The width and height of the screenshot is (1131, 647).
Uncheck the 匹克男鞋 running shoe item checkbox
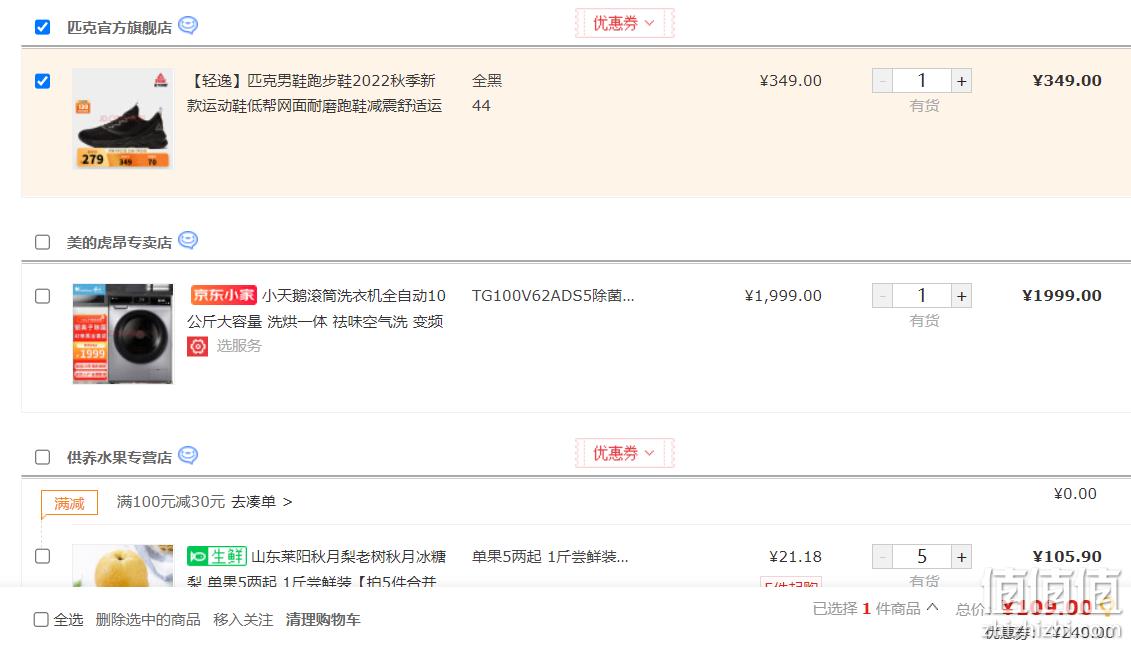point(43,81)
